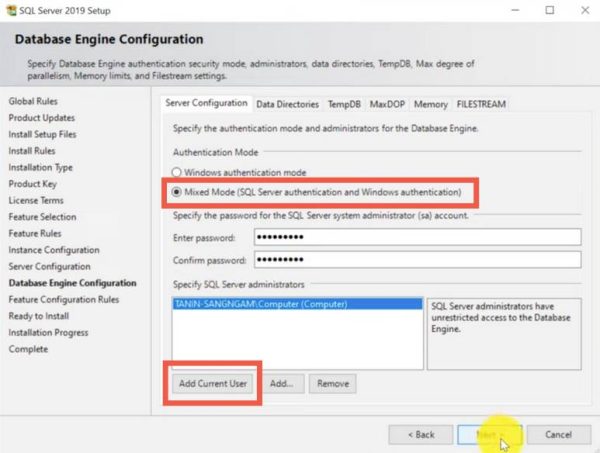This screenshot has width=600, height=453.
Task: Select Mixed Mode authentication radio button
Action: pyautogui.click(x=176, y=192)
